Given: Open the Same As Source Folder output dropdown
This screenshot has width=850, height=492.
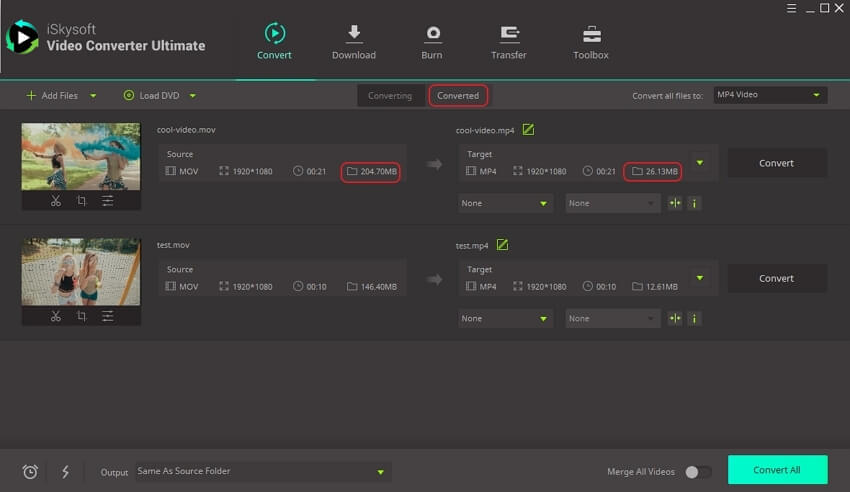Looking at the screenshot, I should pyautogui.click(x=262, y=471).
